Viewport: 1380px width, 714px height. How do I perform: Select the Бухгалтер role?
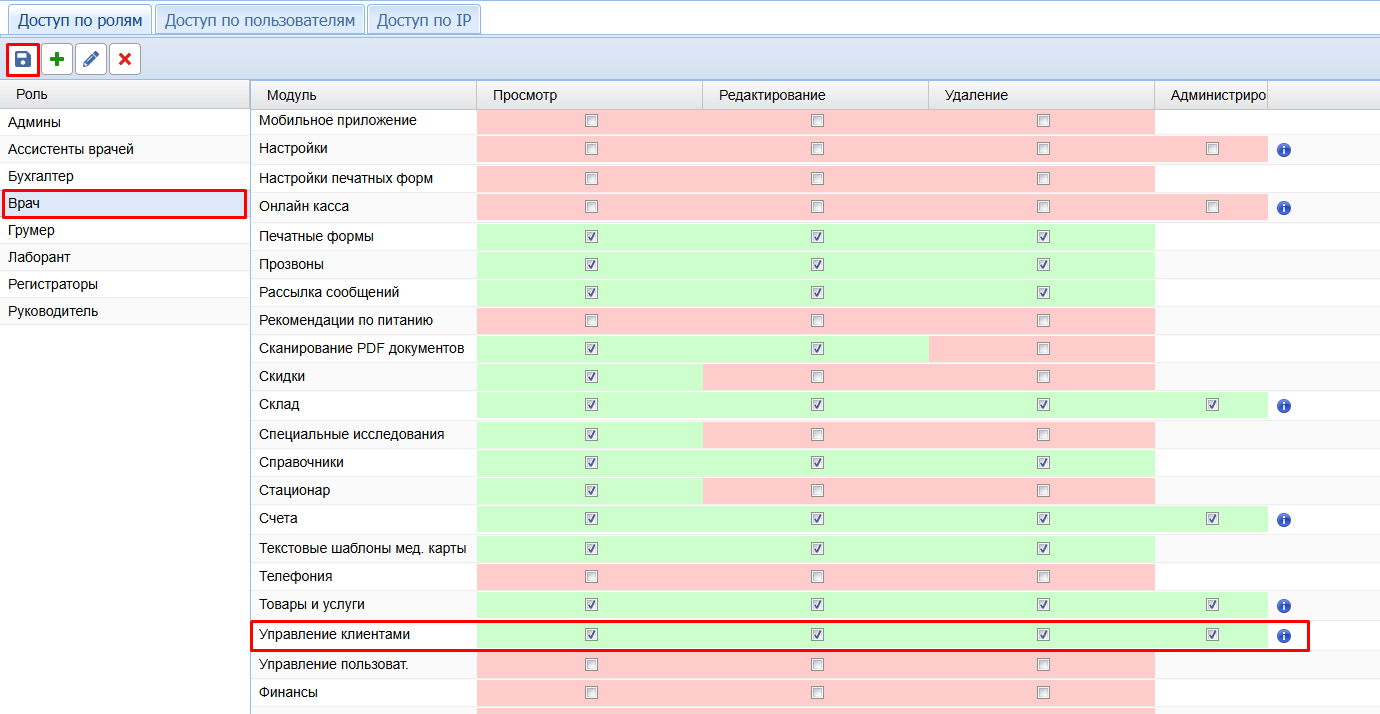(x=41, y=176)
